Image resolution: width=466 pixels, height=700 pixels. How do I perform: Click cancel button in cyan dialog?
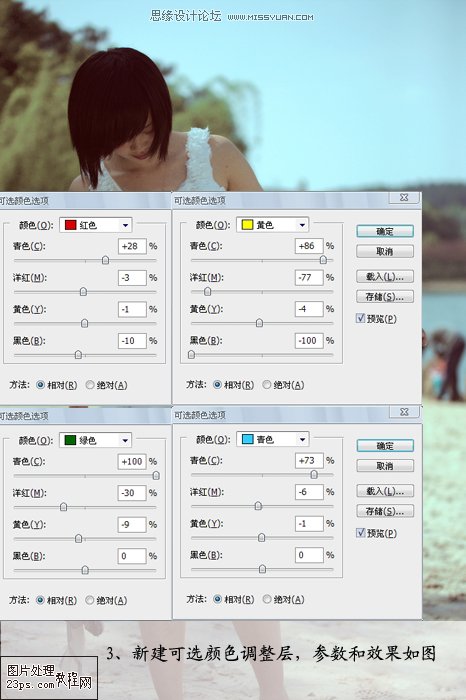(385, 466)
